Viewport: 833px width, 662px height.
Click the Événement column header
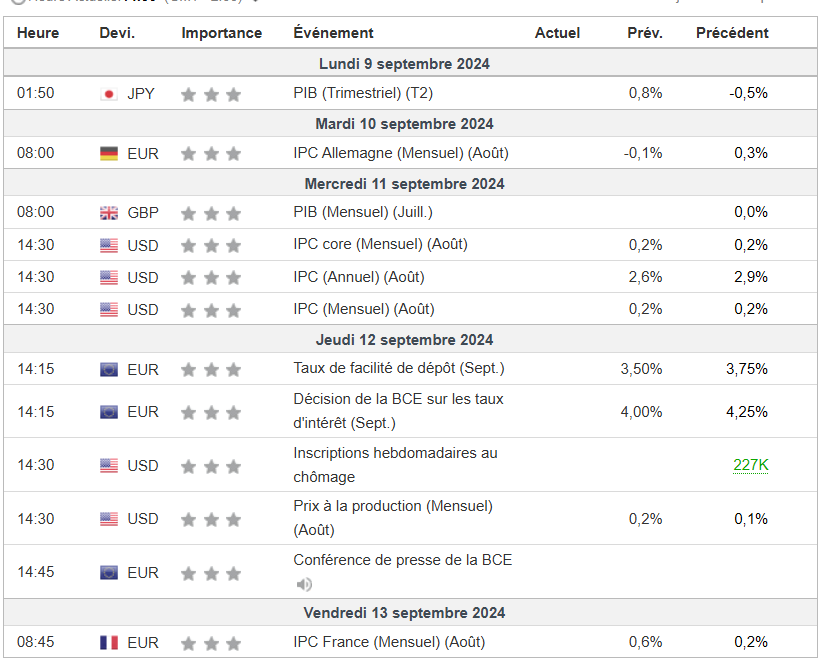pos(333,33)
